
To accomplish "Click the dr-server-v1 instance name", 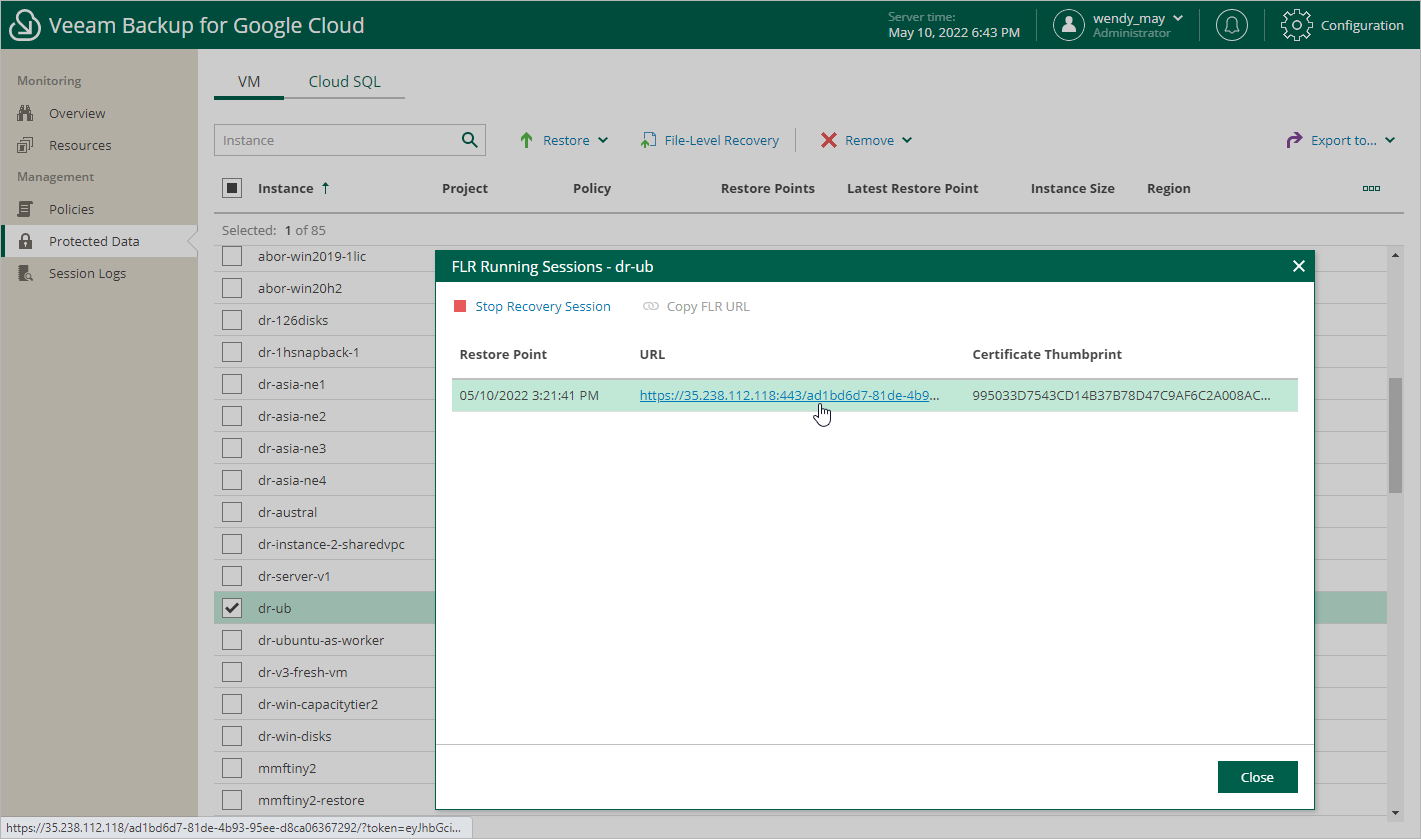I will coord(294,576).
